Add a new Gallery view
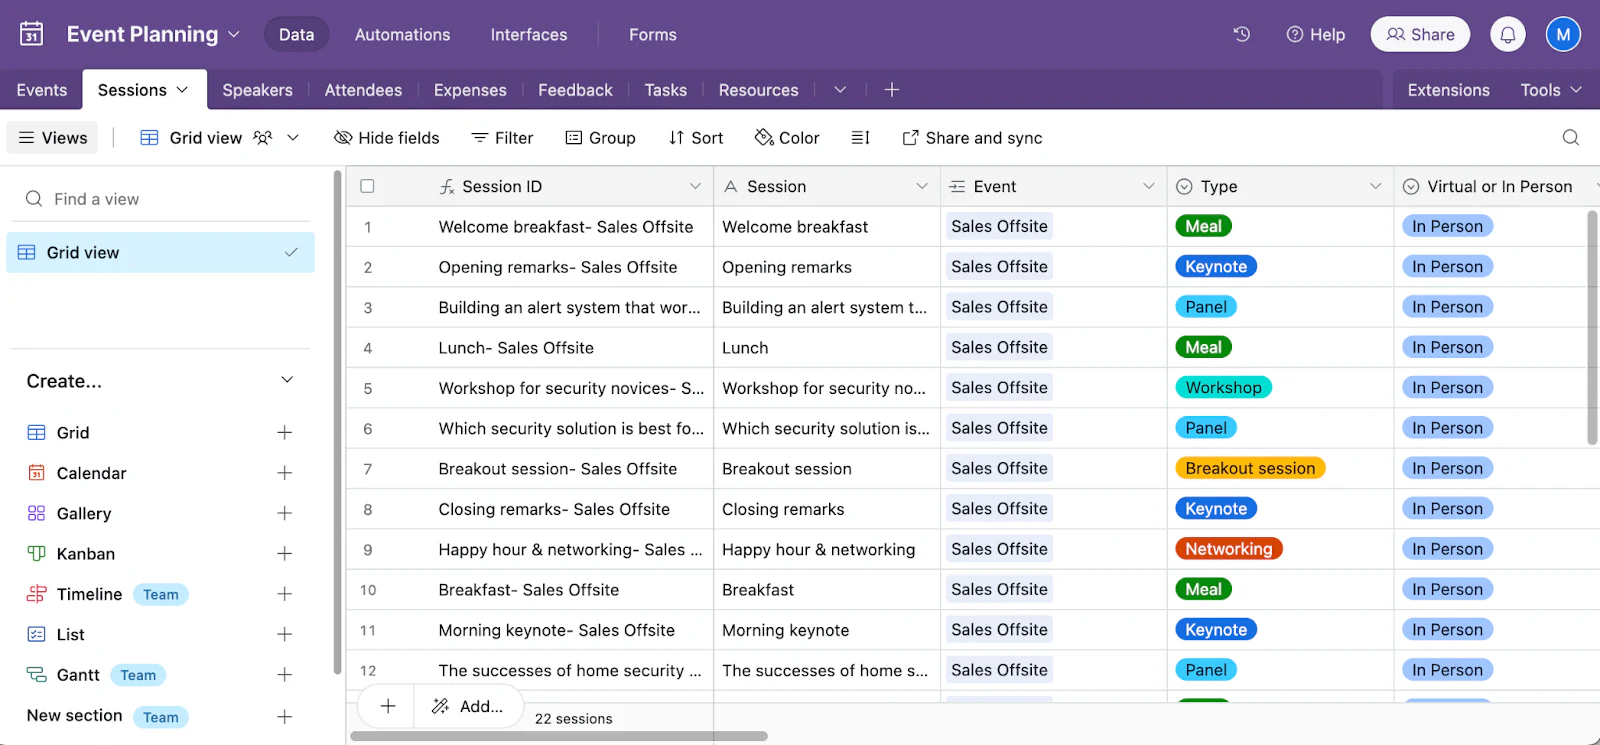Image resolution: width=1600 pixels, height=745 pixels. pos(284,514)
